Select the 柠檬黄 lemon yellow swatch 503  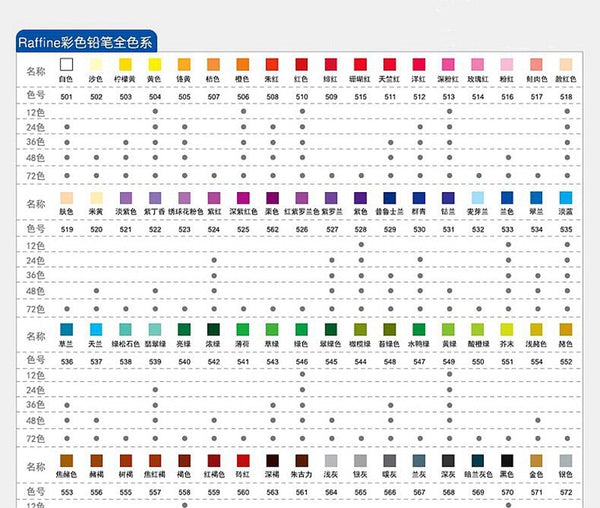tap(125, 63)
